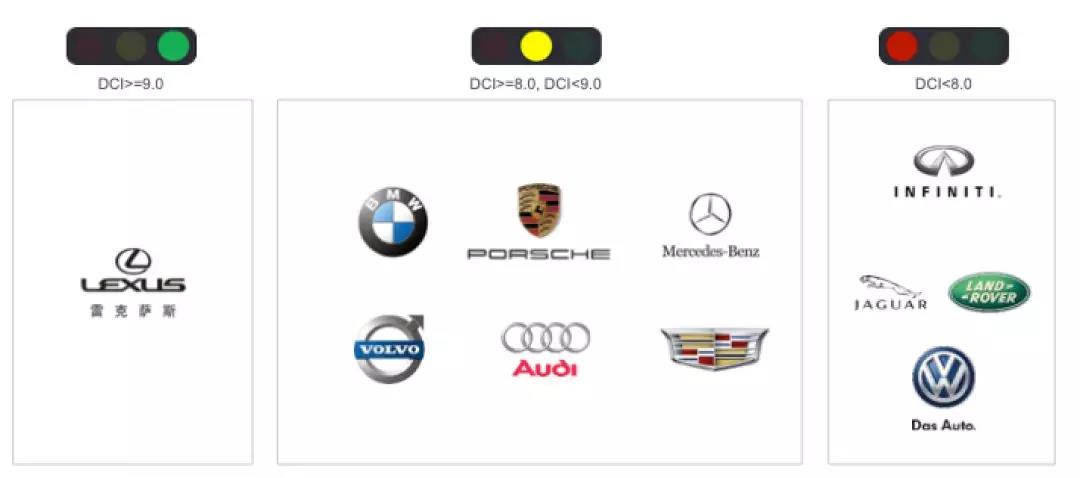Click the PORSCHE wordmark text
The image size is (1080, 478).
click(x=539, y=254)
